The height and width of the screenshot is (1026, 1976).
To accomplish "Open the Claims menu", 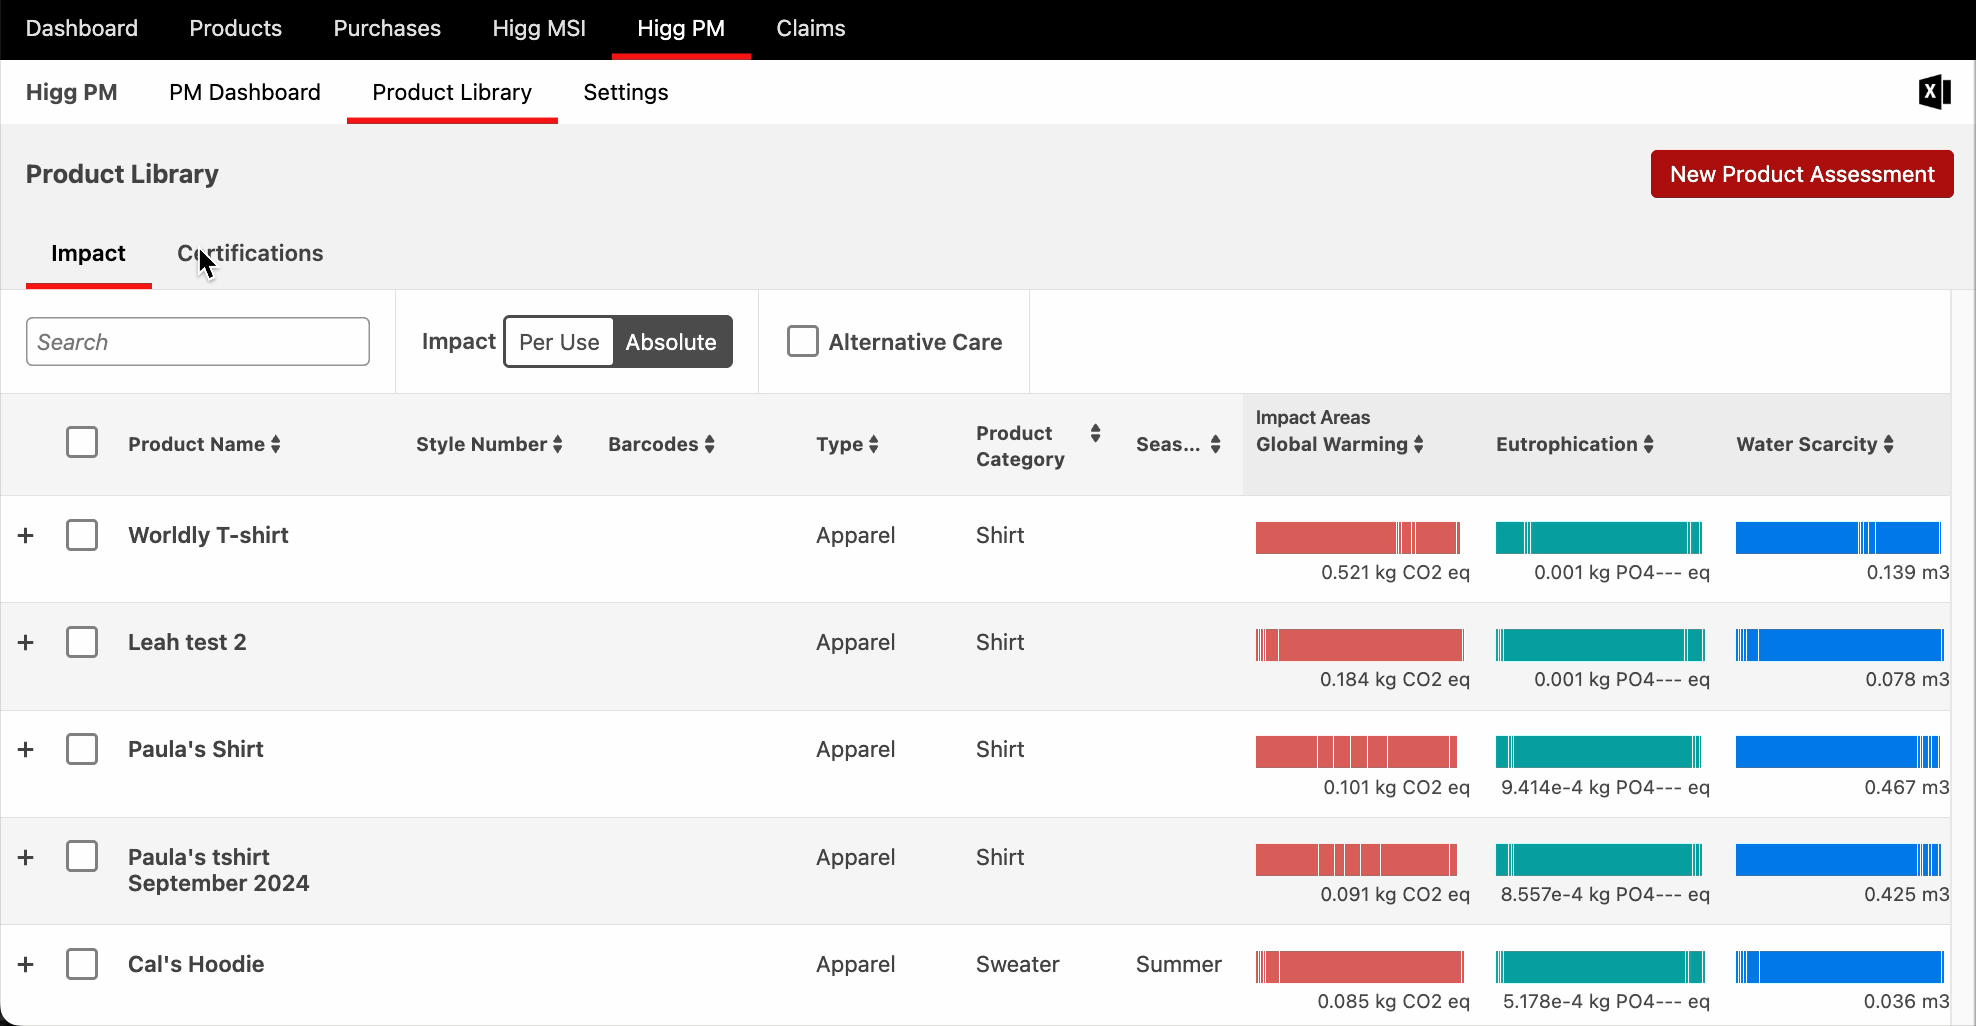I will click(x=811, y=28).
